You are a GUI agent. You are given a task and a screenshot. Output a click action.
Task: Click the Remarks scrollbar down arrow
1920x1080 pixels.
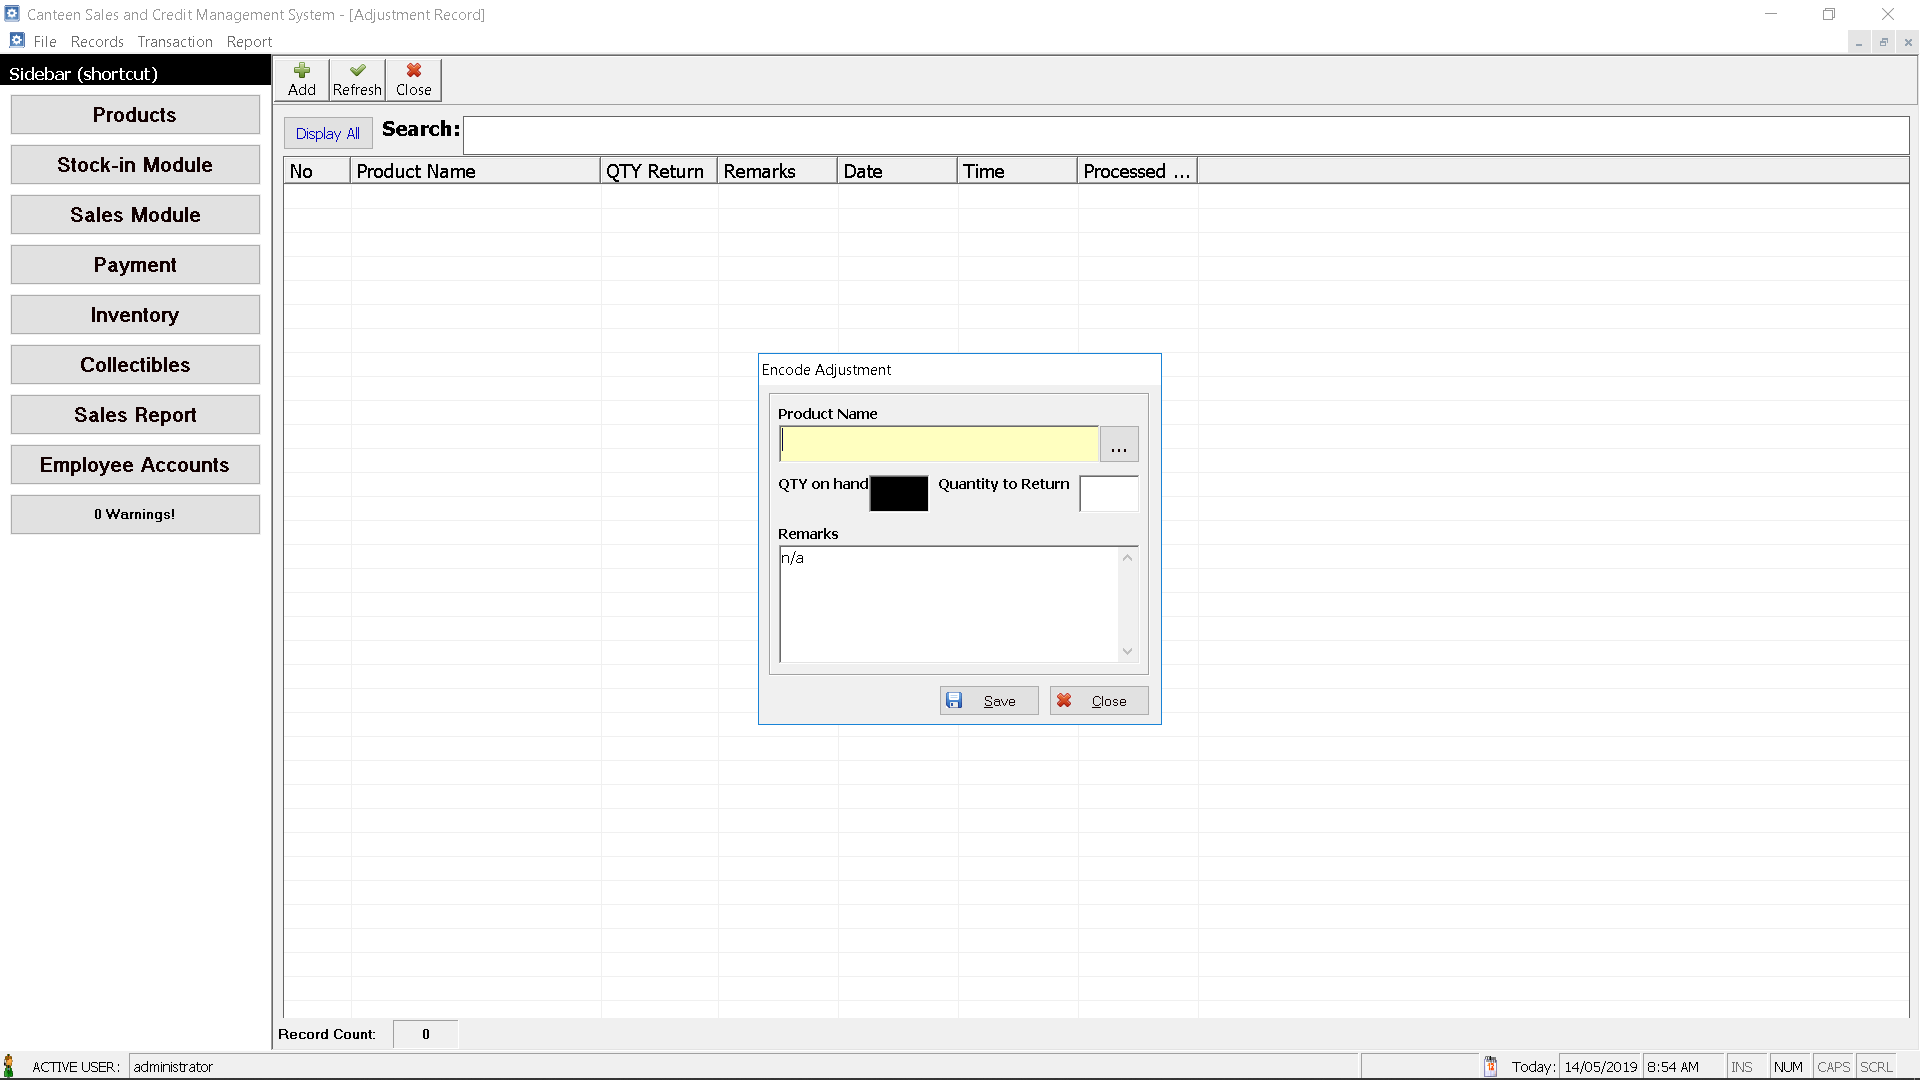tap(1128, 651)
